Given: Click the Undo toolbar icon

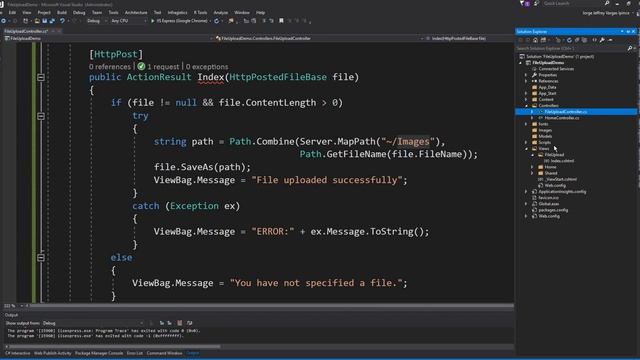Looking at the screenshot, I should tap(62, 20).
